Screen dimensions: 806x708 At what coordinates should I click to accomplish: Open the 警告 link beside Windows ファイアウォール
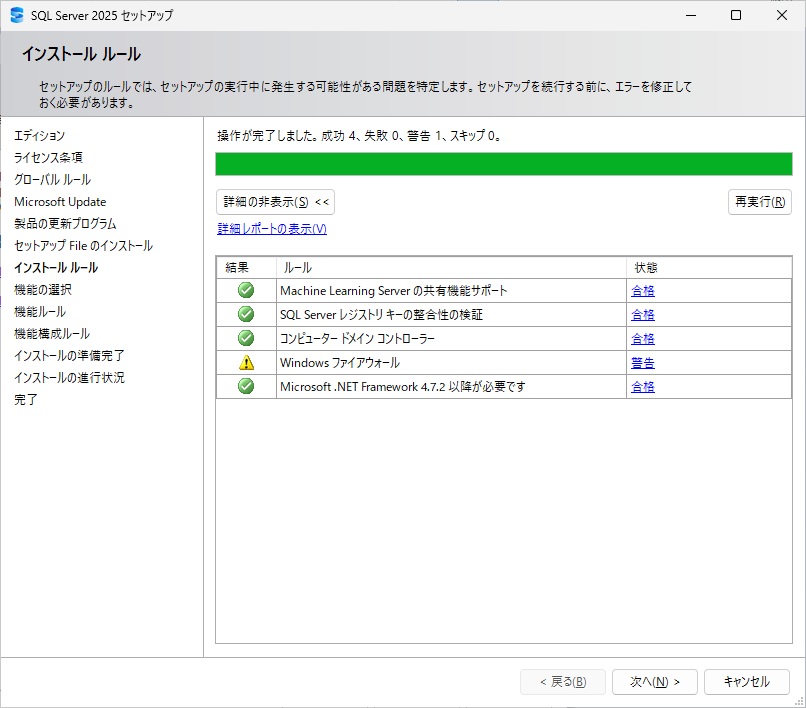pyautogui.click(x=642, y=362)
